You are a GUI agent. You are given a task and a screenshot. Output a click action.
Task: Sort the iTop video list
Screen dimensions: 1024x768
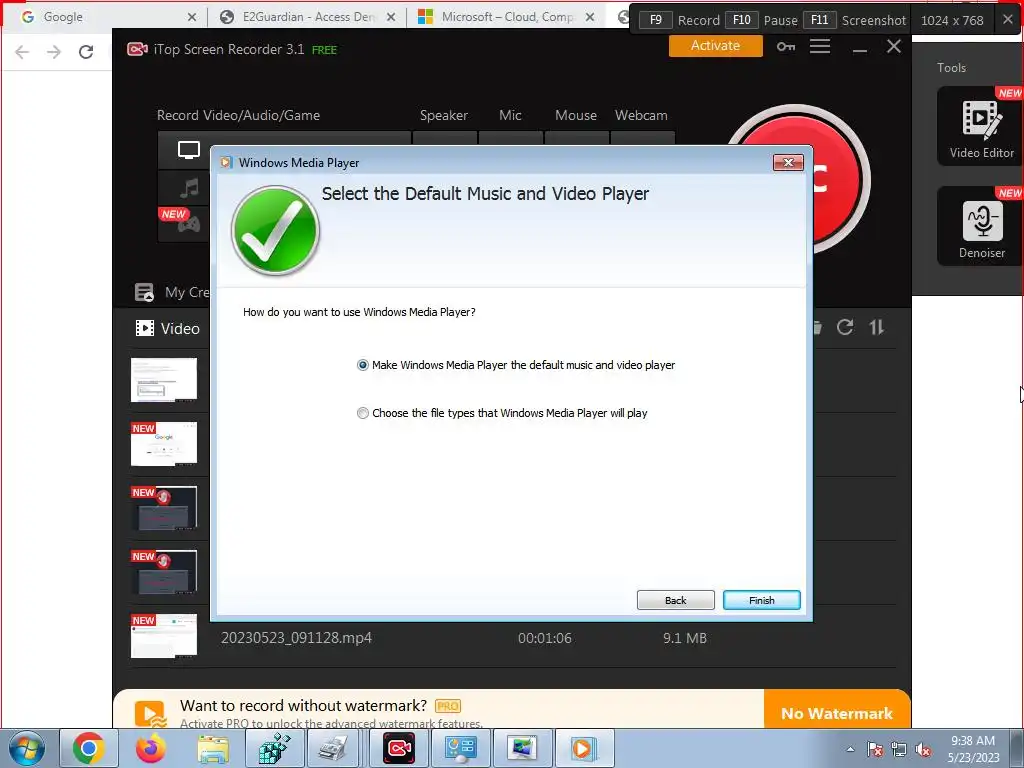point(876,327)
